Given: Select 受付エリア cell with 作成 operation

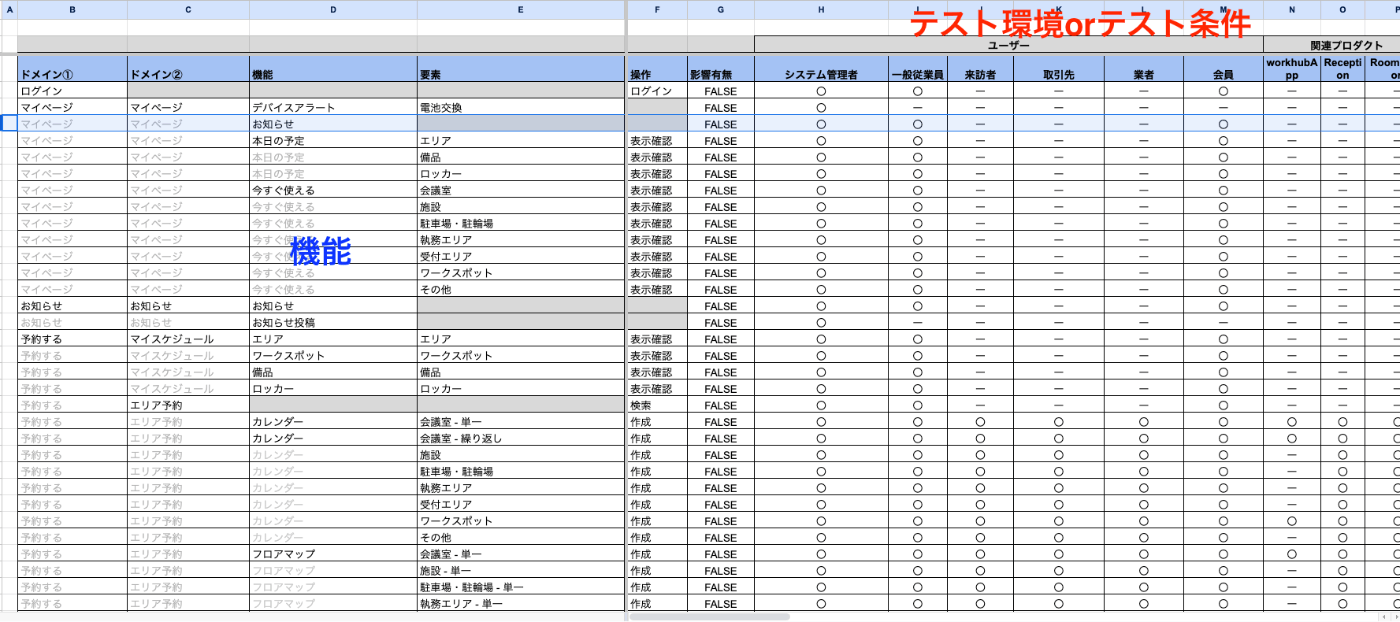Looking at the screenshot, I should click(521, 505).
